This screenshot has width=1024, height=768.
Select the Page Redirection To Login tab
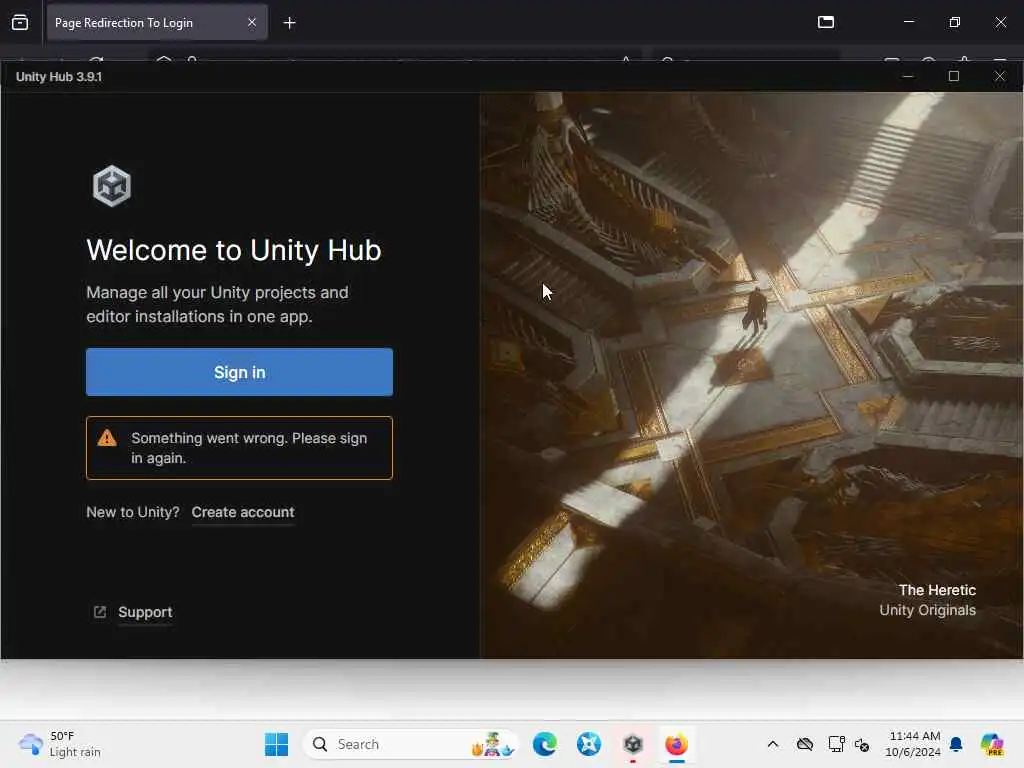pos(157,23)
